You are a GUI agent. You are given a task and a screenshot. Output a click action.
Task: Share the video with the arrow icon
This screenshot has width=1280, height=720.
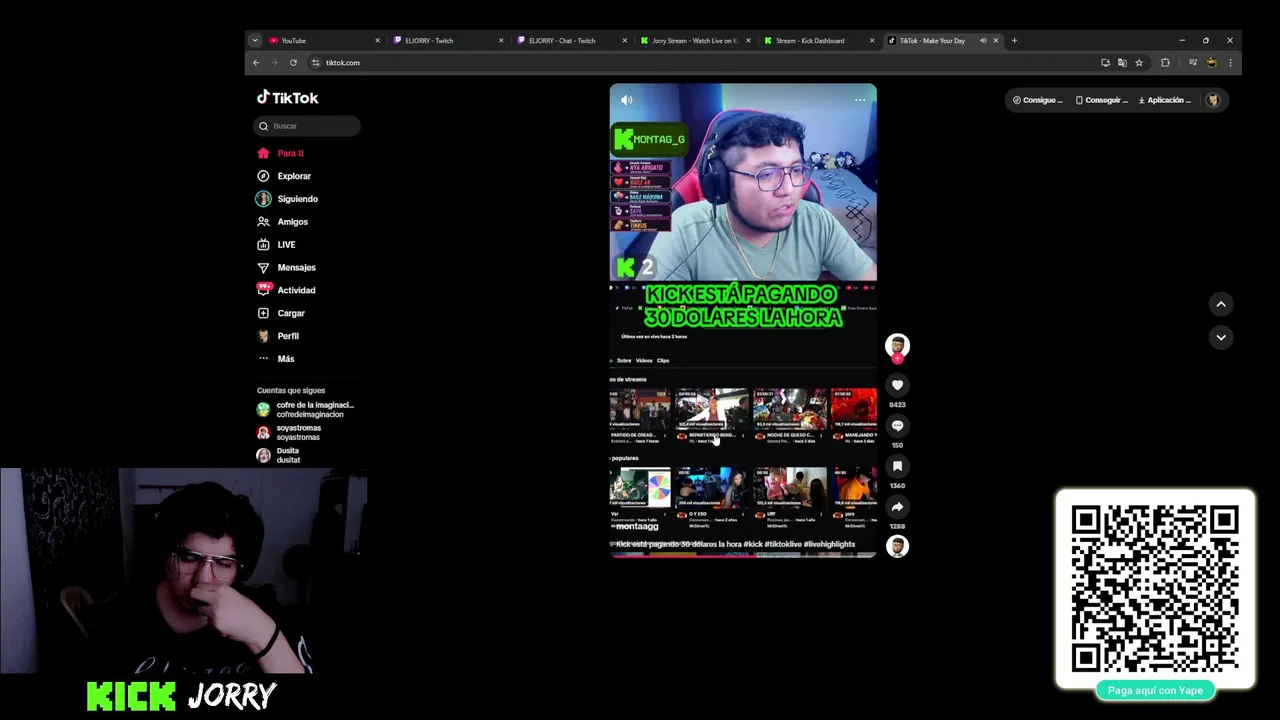coord(897,507)
